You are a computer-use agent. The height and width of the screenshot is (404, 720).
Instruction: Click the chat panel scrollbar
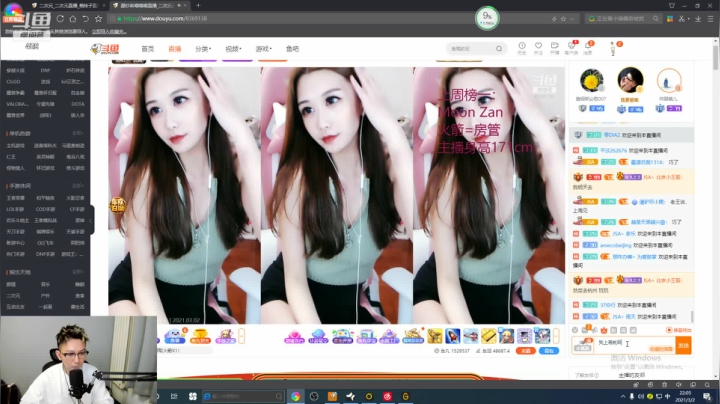coord(692,316)
